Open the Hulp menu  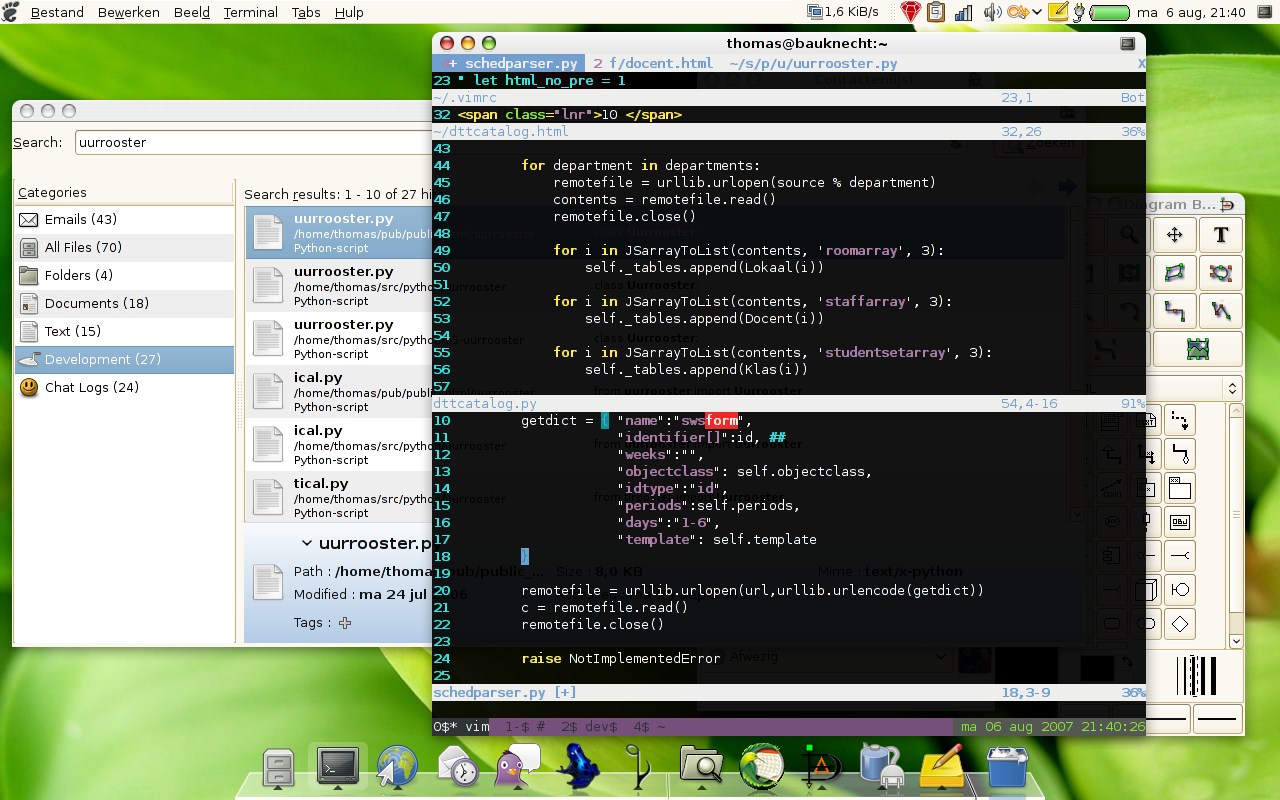[349, 12]
